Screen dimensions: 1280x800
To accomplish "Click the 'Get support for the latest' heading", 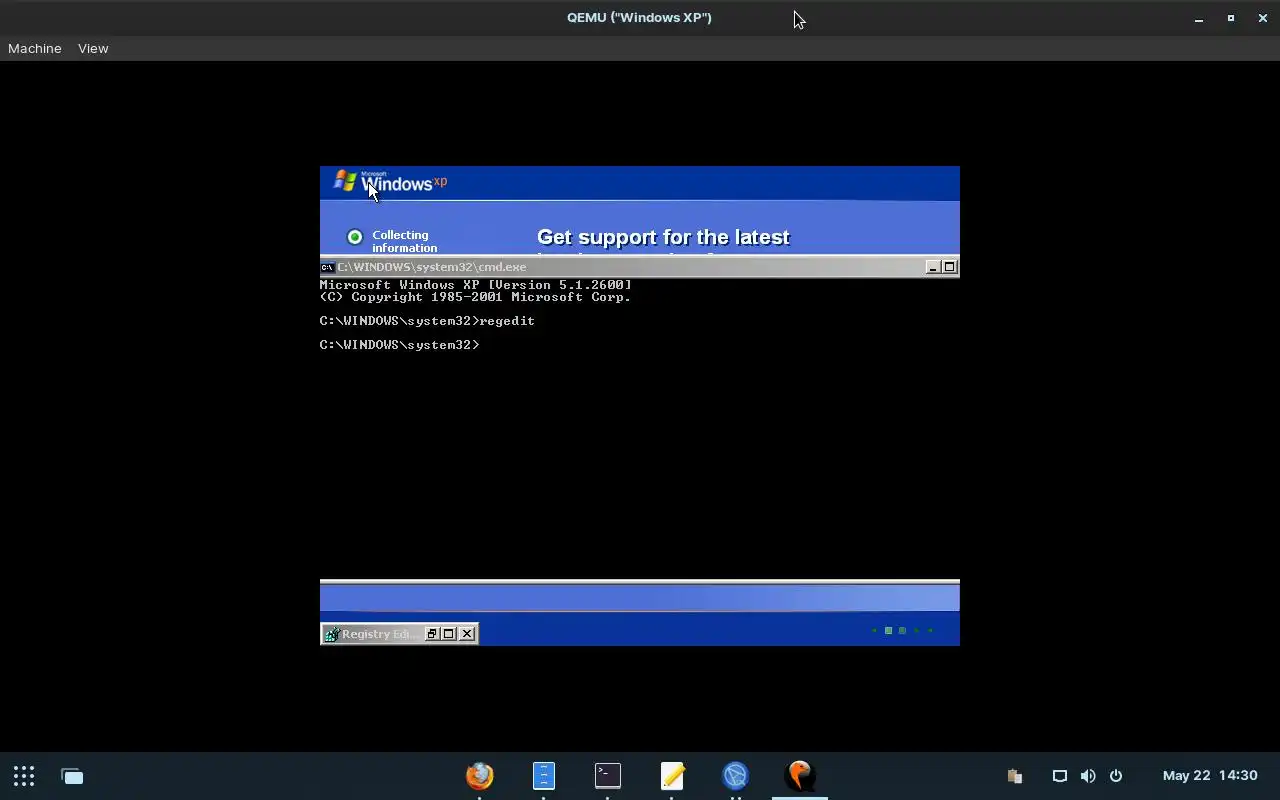I will [663, 237].
